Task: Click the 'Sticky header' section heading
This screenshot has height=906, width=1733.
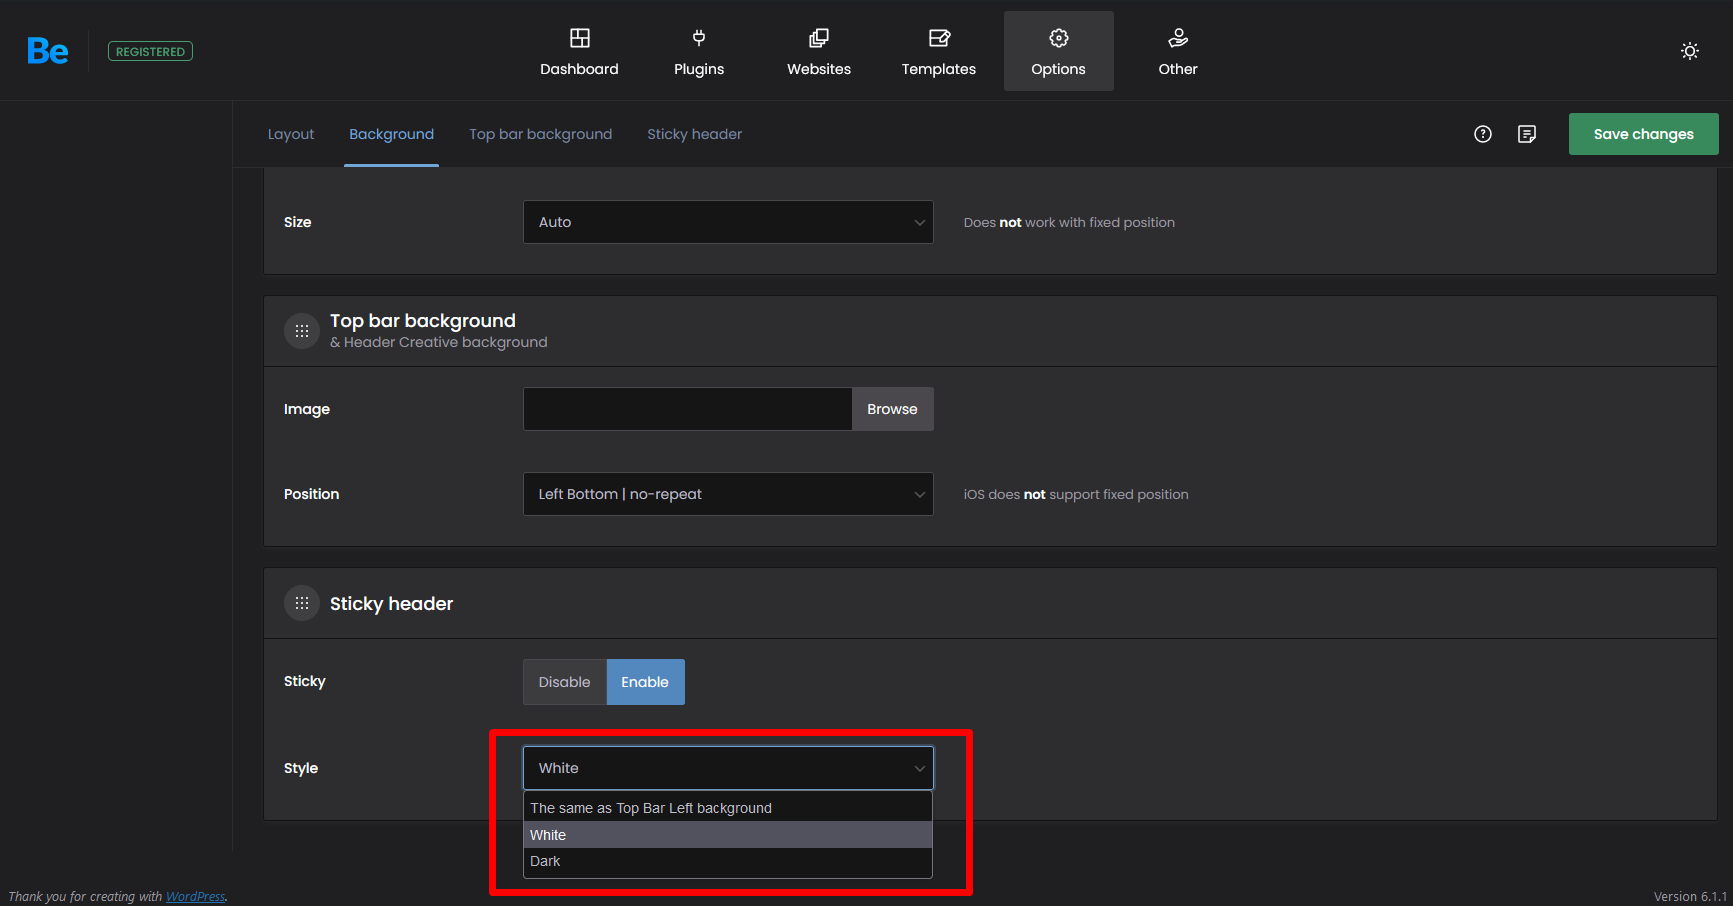Action: tap(391, 604)
